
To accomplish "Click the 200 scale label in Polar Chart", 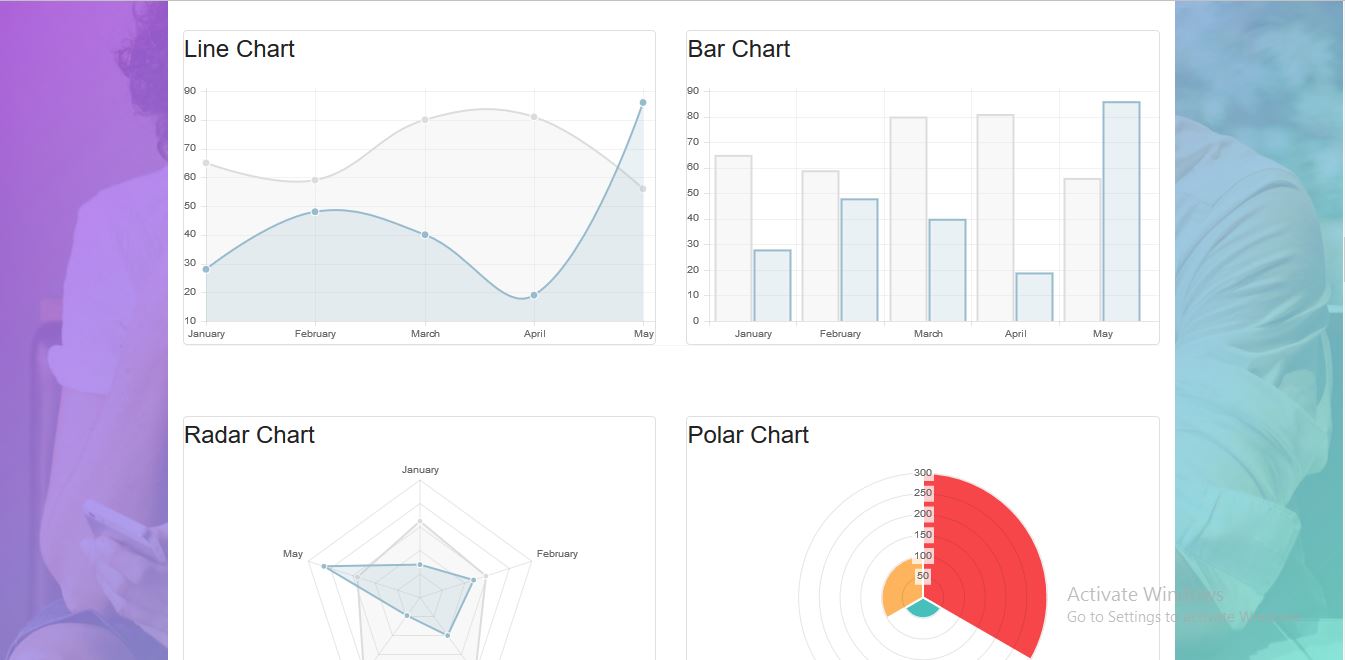I will pos(923,514).
